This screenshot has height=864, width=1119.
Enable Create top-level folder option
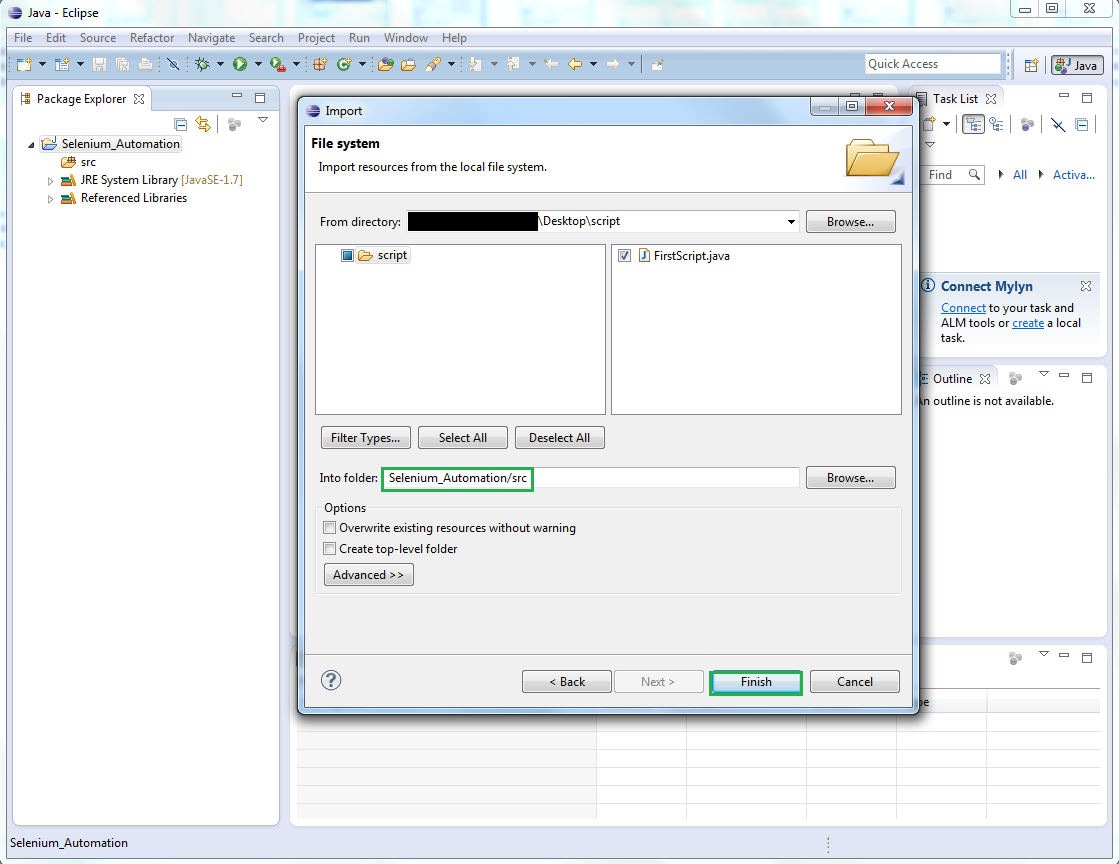pos(329,548)
